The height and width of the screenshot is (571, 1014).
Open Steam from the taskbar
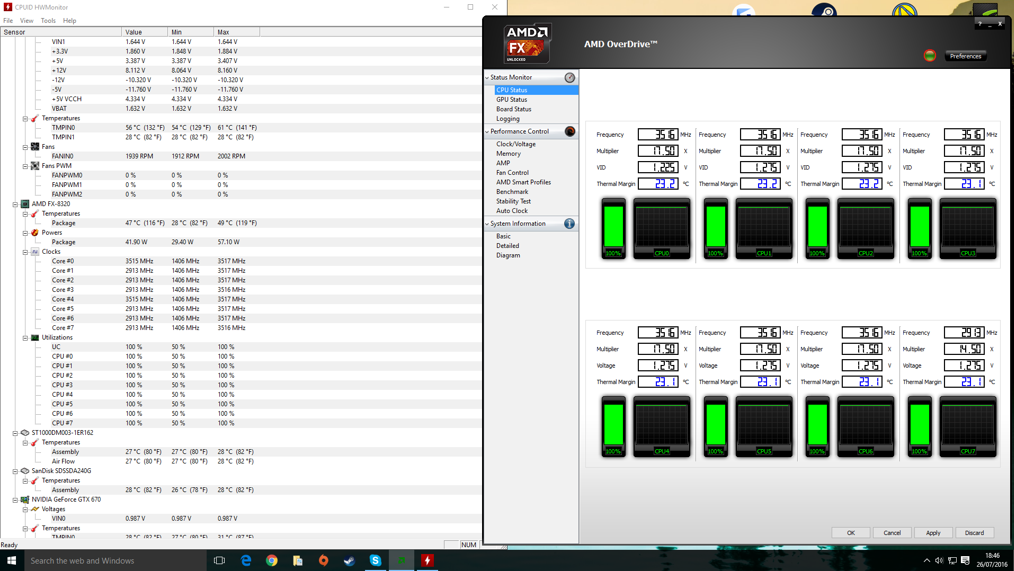pos(349,561)
